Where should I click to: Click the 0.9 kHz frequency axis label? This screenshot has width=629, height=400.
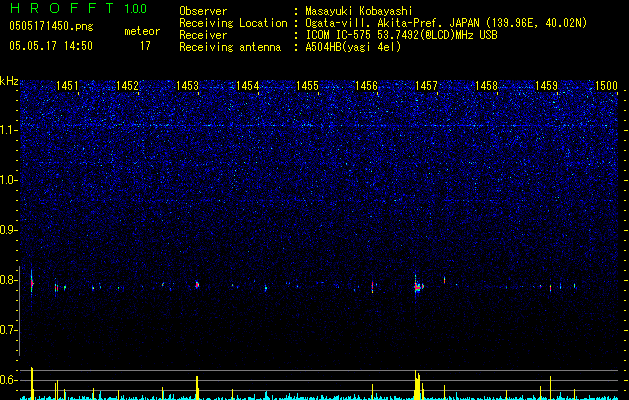[8, 230]
